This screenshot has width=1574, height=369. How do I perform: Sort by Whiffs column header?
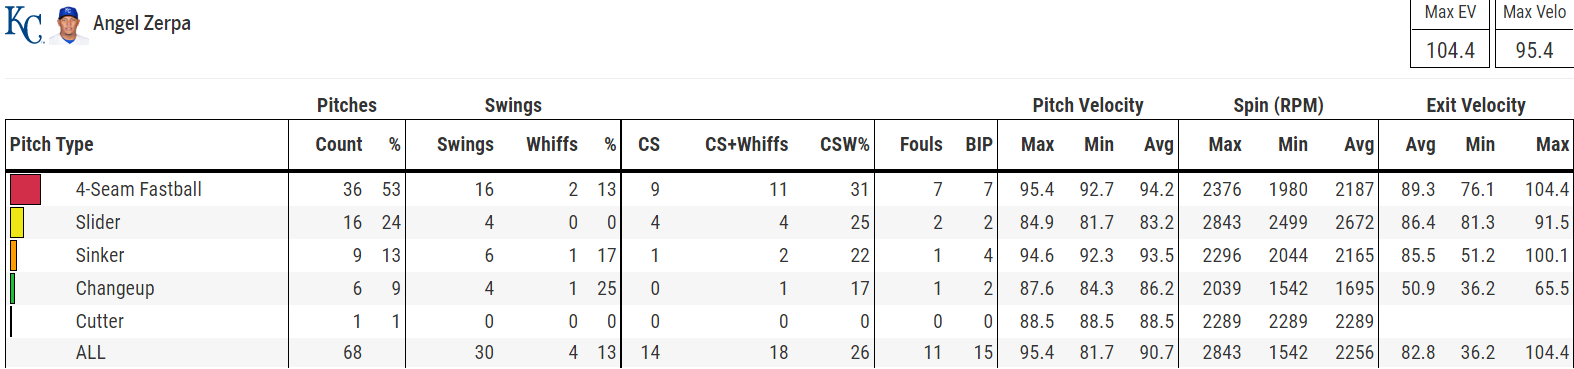[x=552, y=144]
